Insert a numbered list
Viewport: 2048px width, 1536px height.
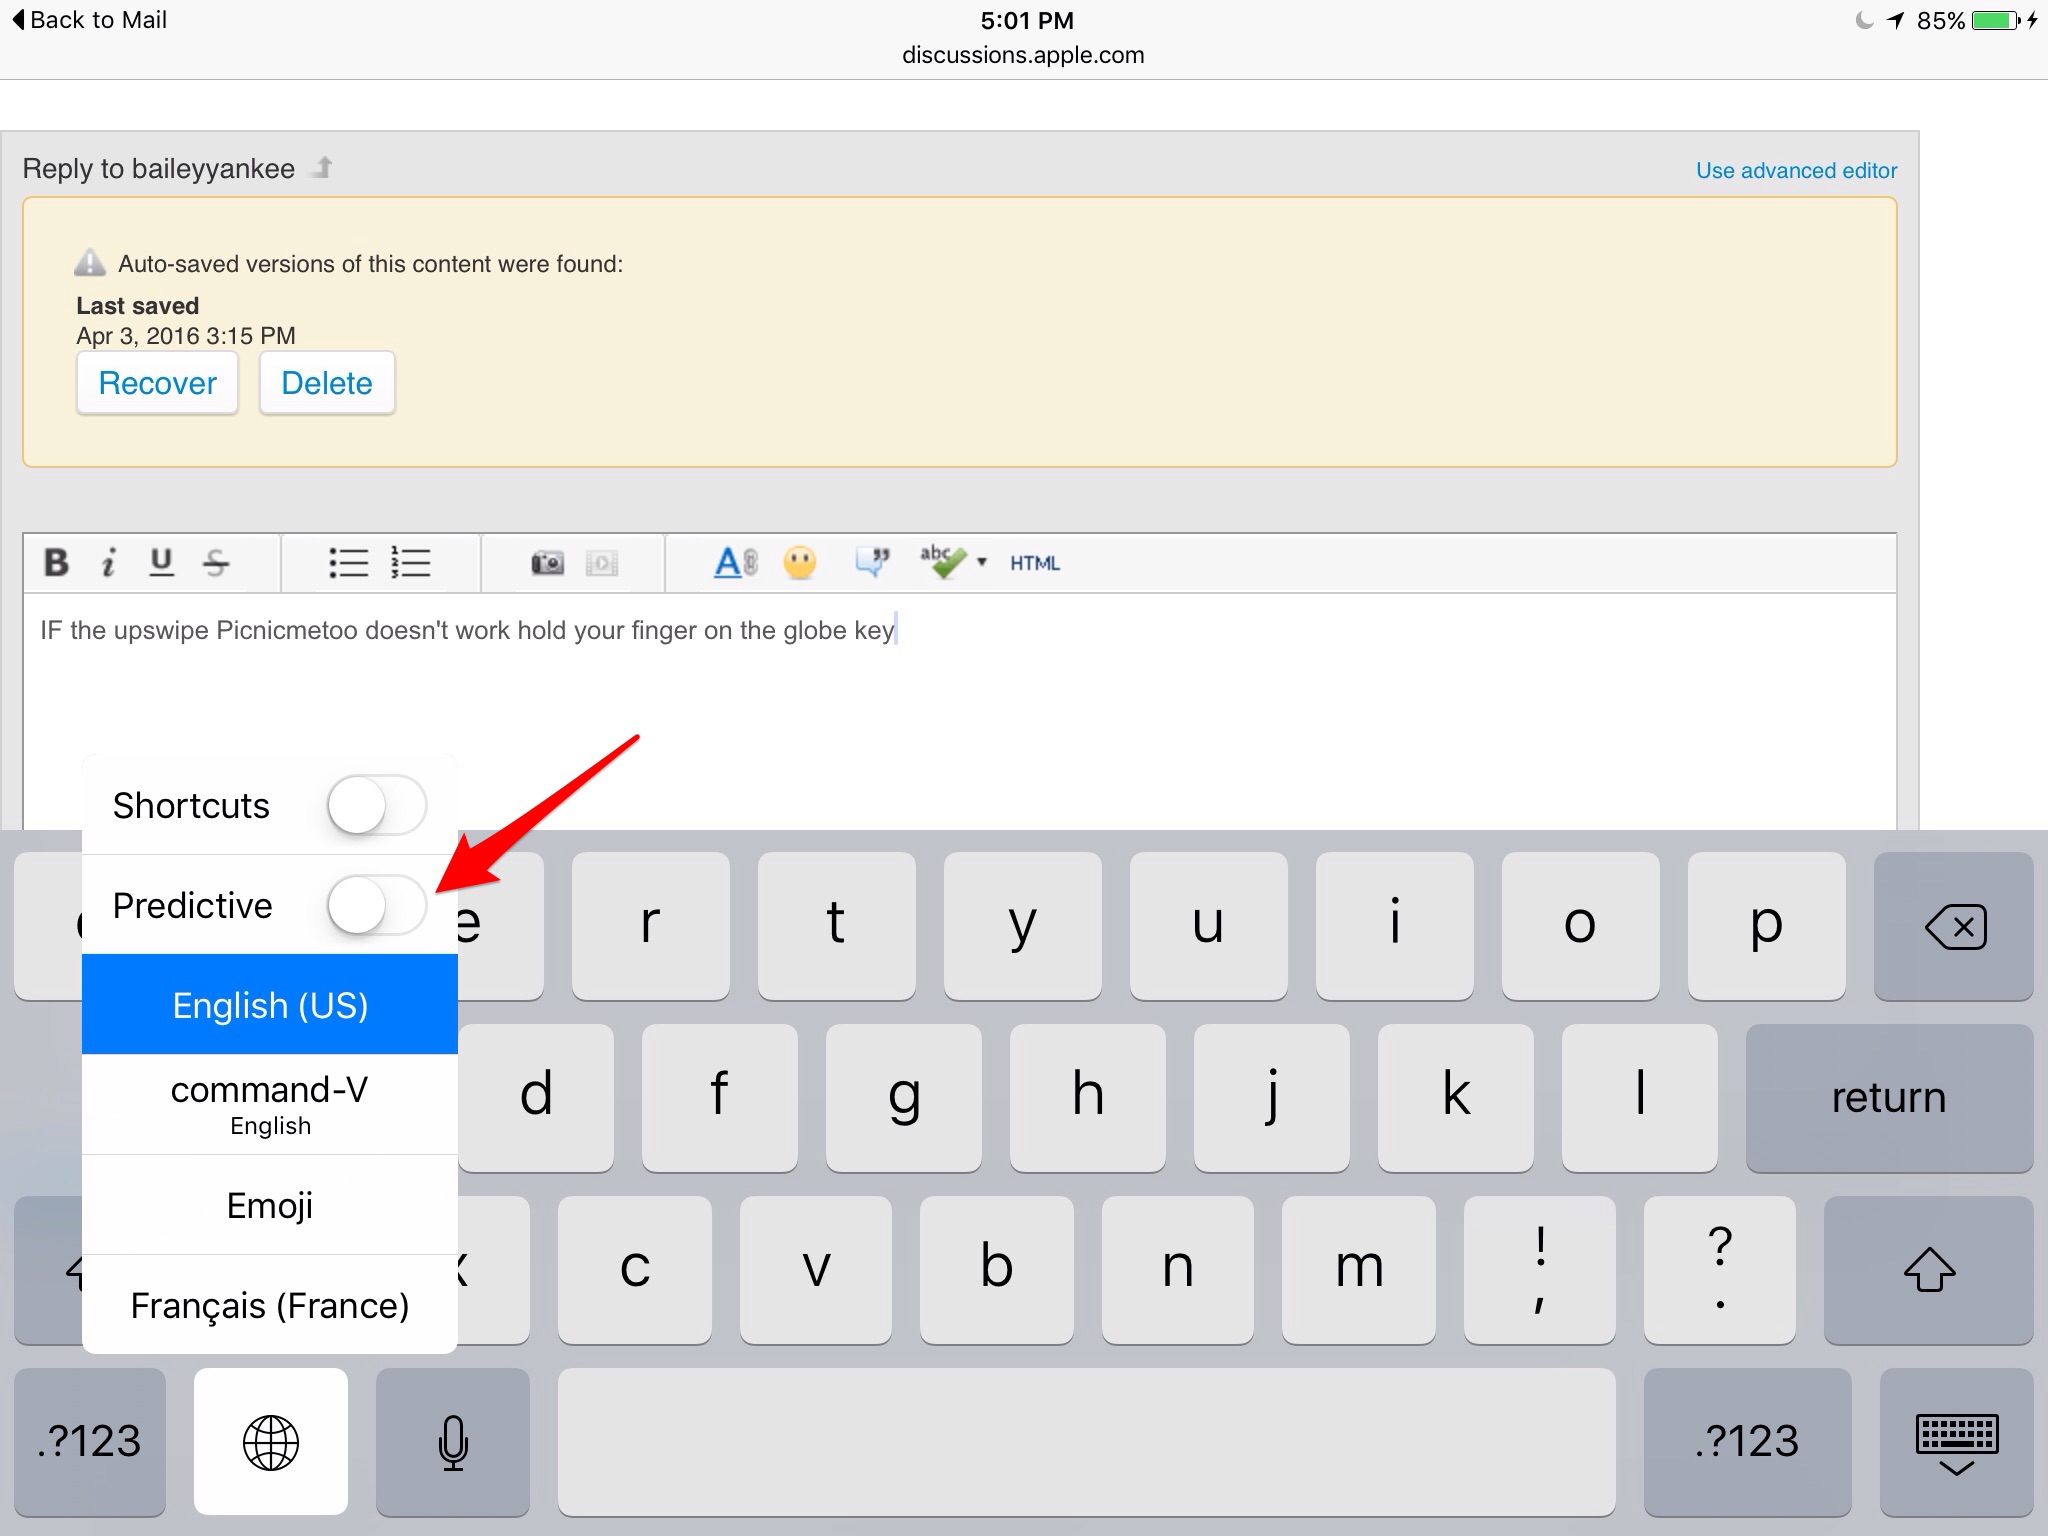click(x=410, y=563)
